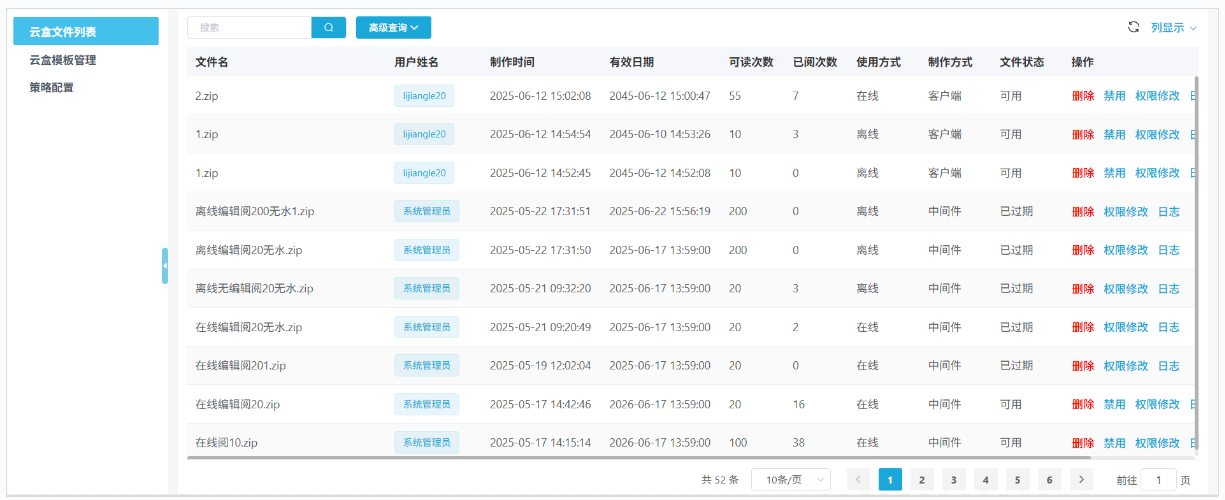This screenshot has width=1225, height=500.
Task: Click the 前往 page number input box
Action: 1158,480
